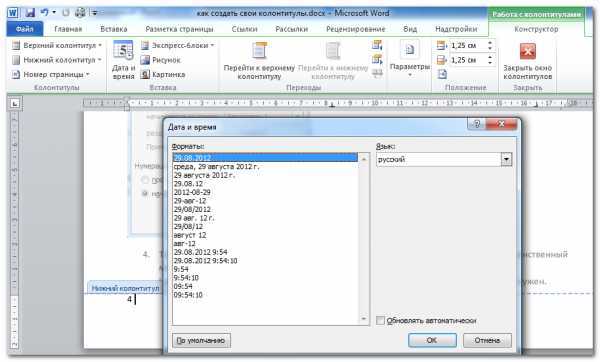
Task: Click the header distance field 1,25 см top
Action: pos(468,46)
